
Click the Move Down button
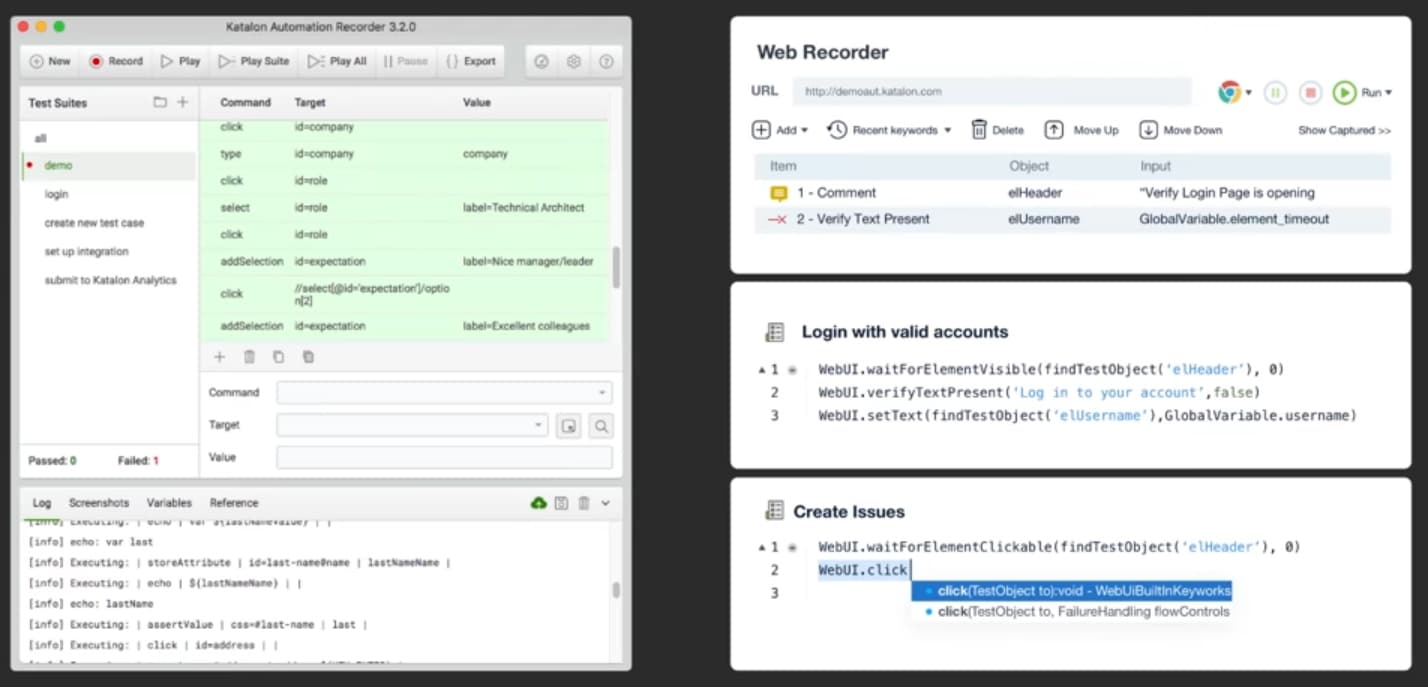1181,130
